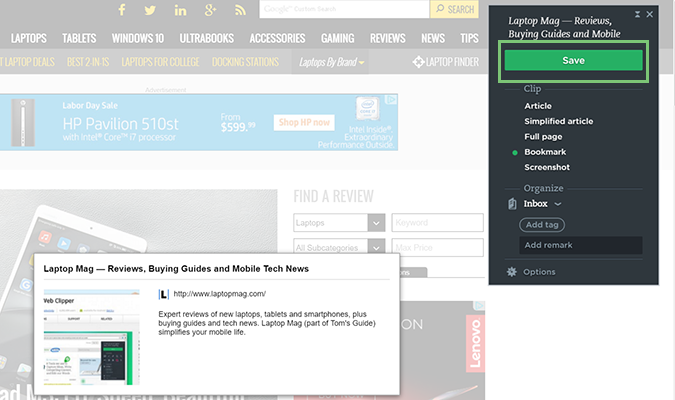Image resolution: width=675 pixels, height=400 pixels.
Task: Click the Laptop Finder crosshair icon
Action: [x=418, y=62]
